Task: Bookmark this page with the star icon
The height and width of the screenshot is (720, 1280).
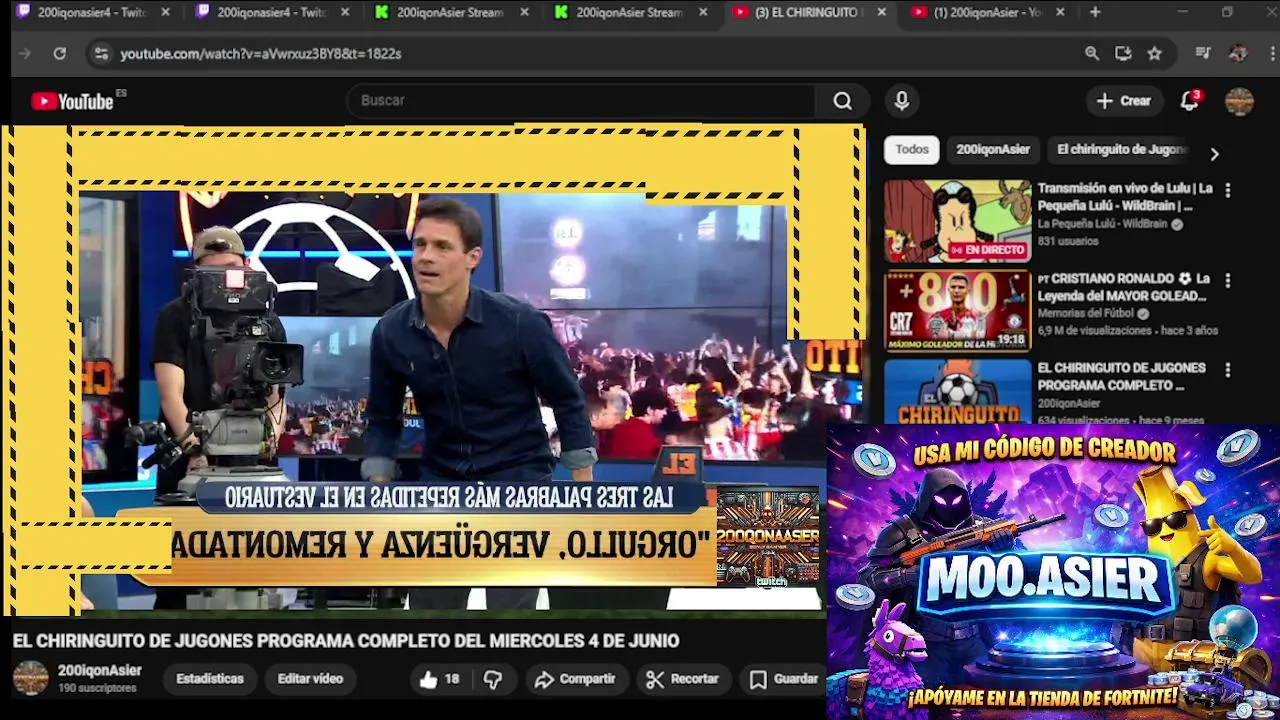Action: point(1155,54)
